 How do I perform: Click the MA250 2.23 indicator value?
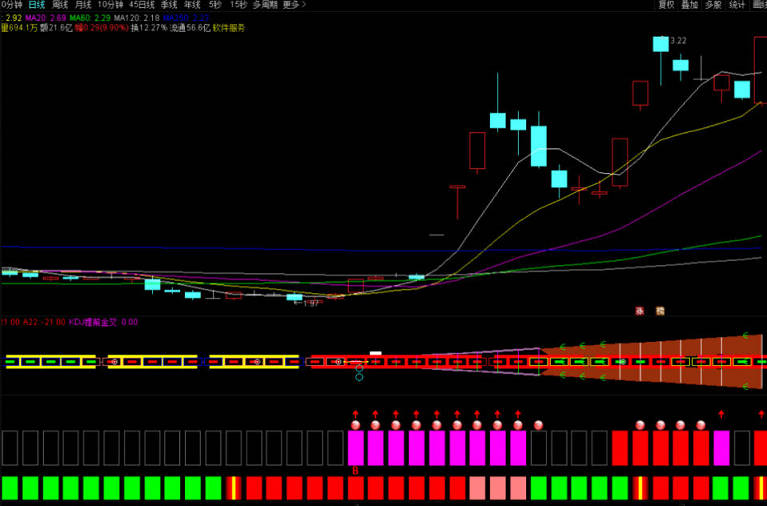(x=186, y=18)
